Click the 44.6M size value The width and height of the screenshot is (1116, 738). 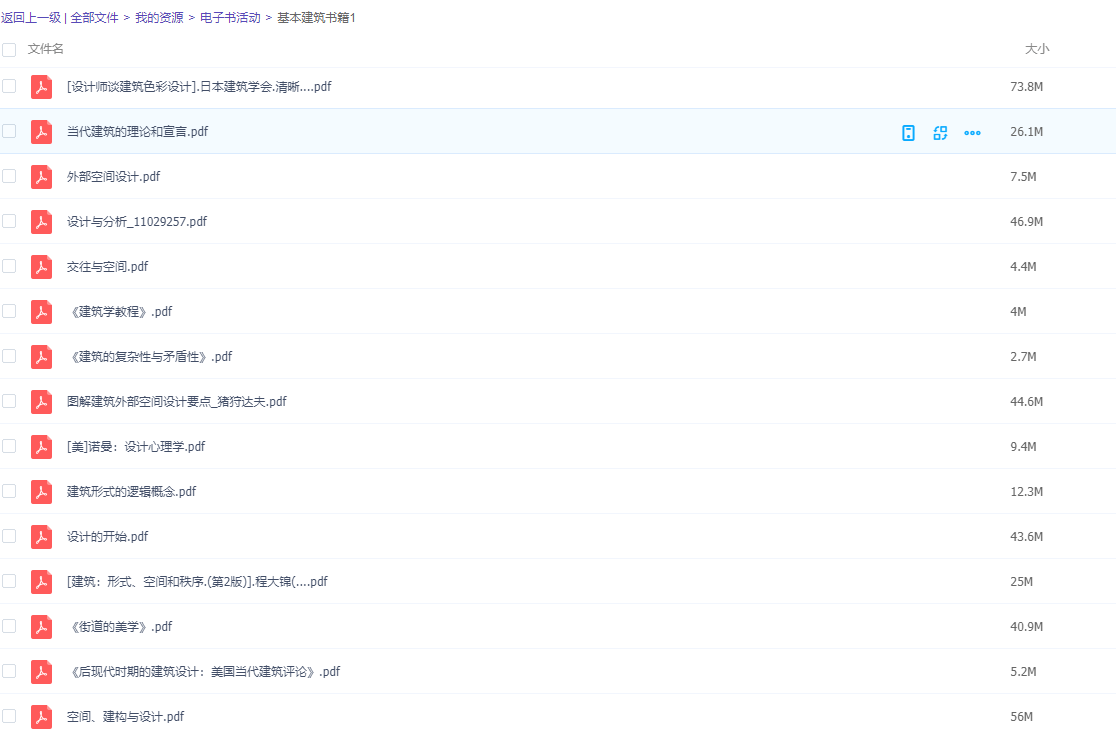[1026, 401]
